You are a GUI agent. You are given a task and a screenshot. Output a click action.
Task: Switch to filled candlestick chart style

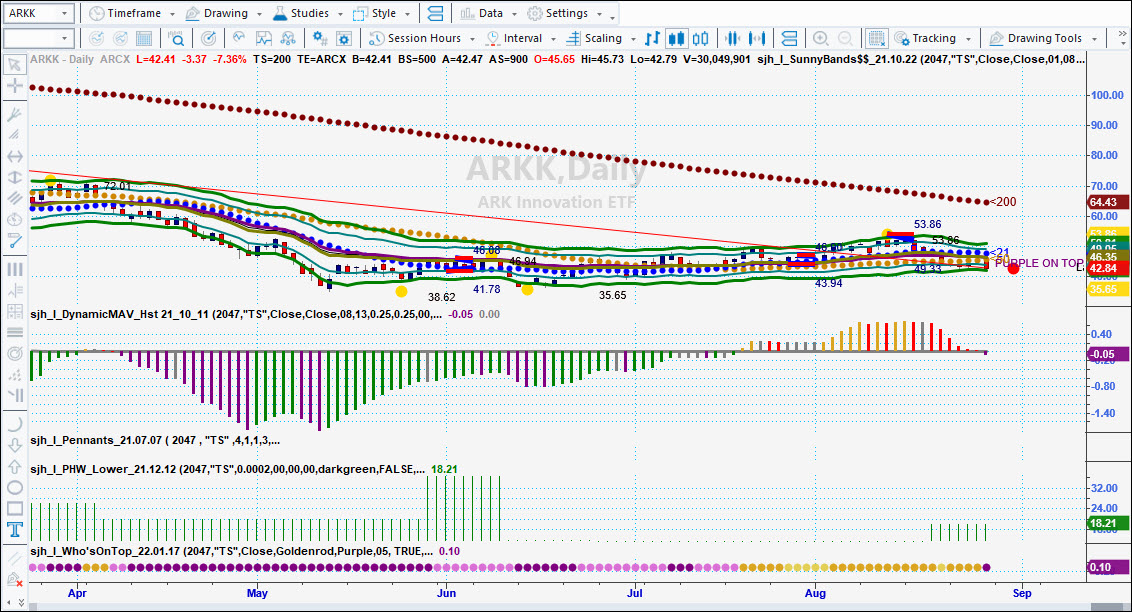676,38
